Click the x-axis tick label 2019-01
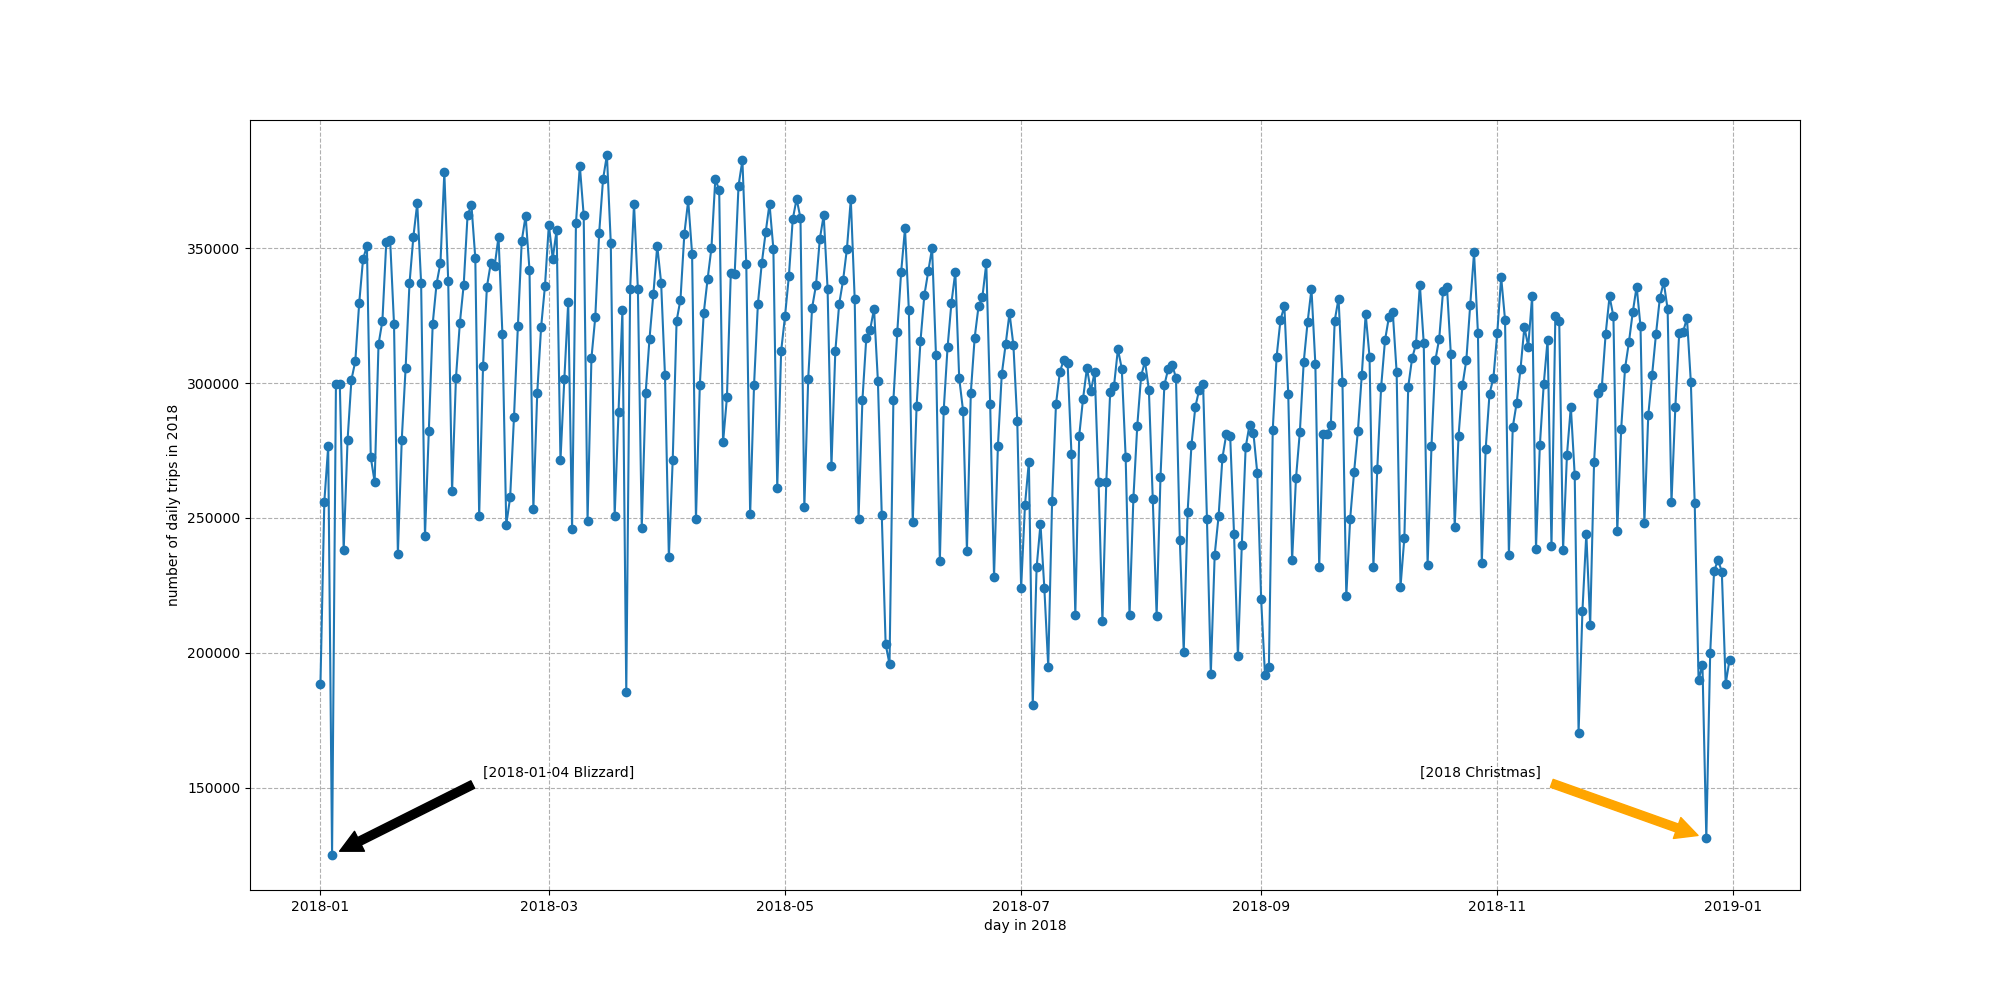This screenshot has width=2000, height=1000. [x=1733, y=906]
